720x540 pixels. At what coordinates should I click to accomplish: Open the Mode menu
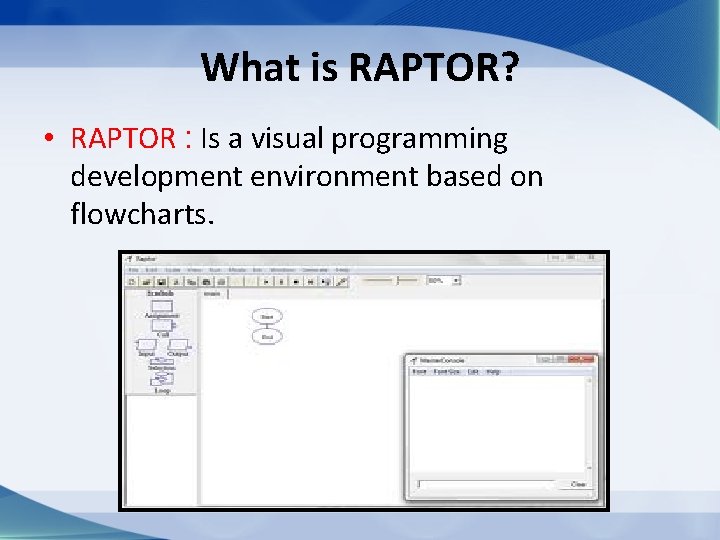click(x=237, y=270)
